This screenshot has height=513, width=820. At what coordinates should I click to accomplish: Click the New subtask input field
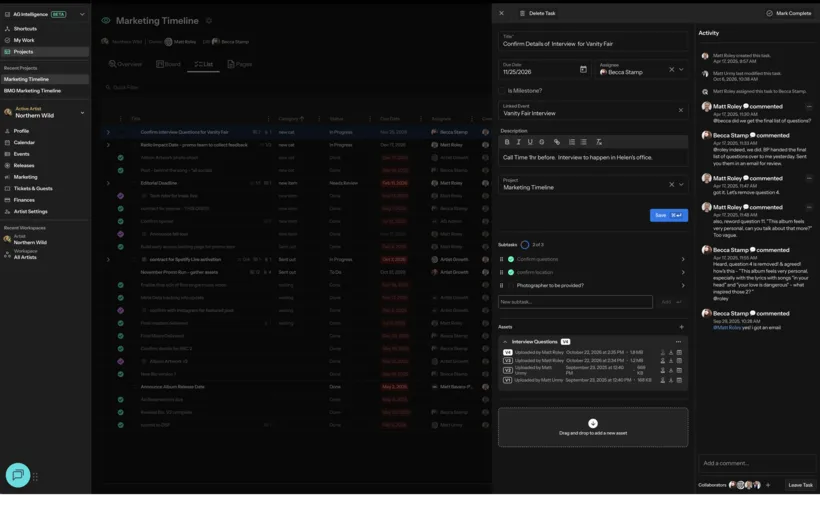(575, 302)
